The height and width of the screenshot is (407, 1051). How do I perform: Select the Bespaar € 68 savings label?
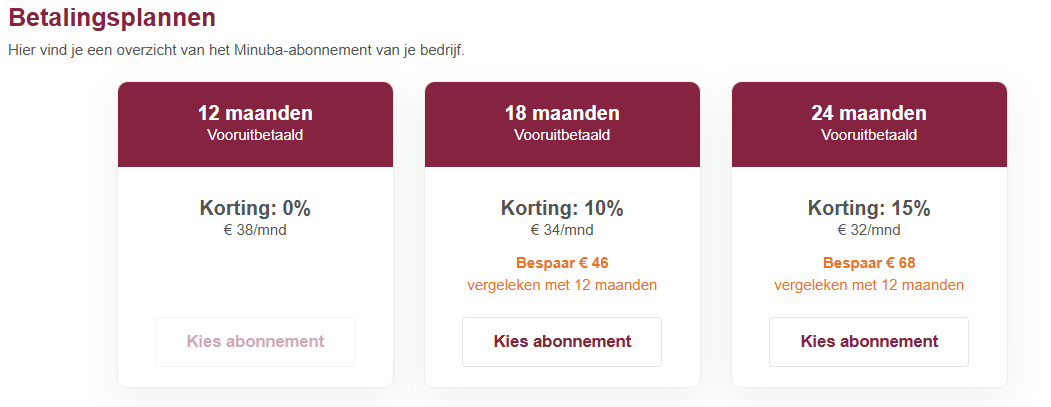click(869, 263)
